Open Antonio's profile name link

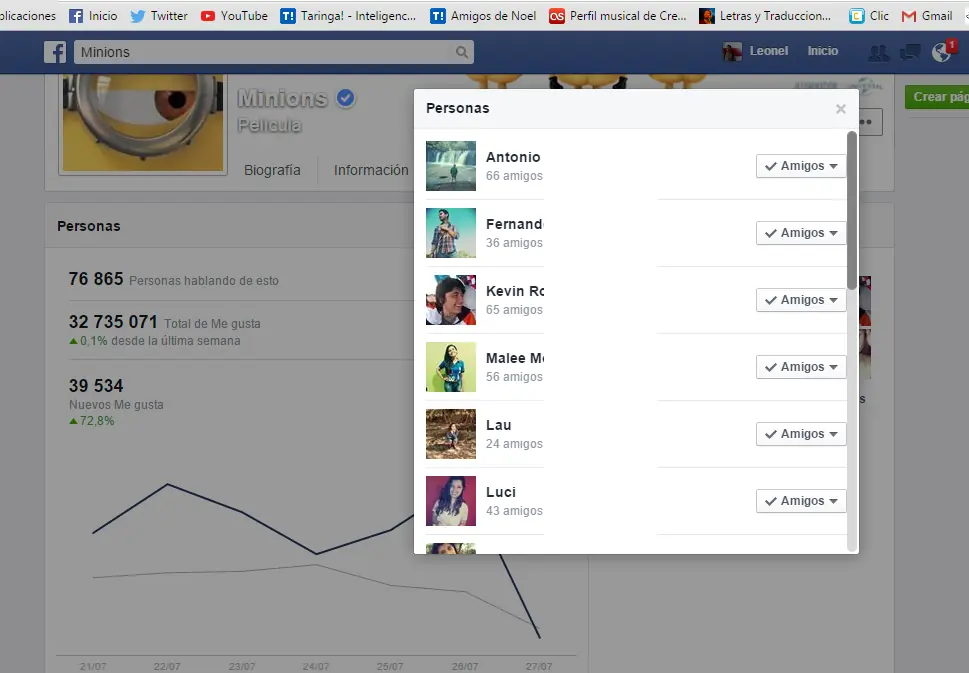513,158
